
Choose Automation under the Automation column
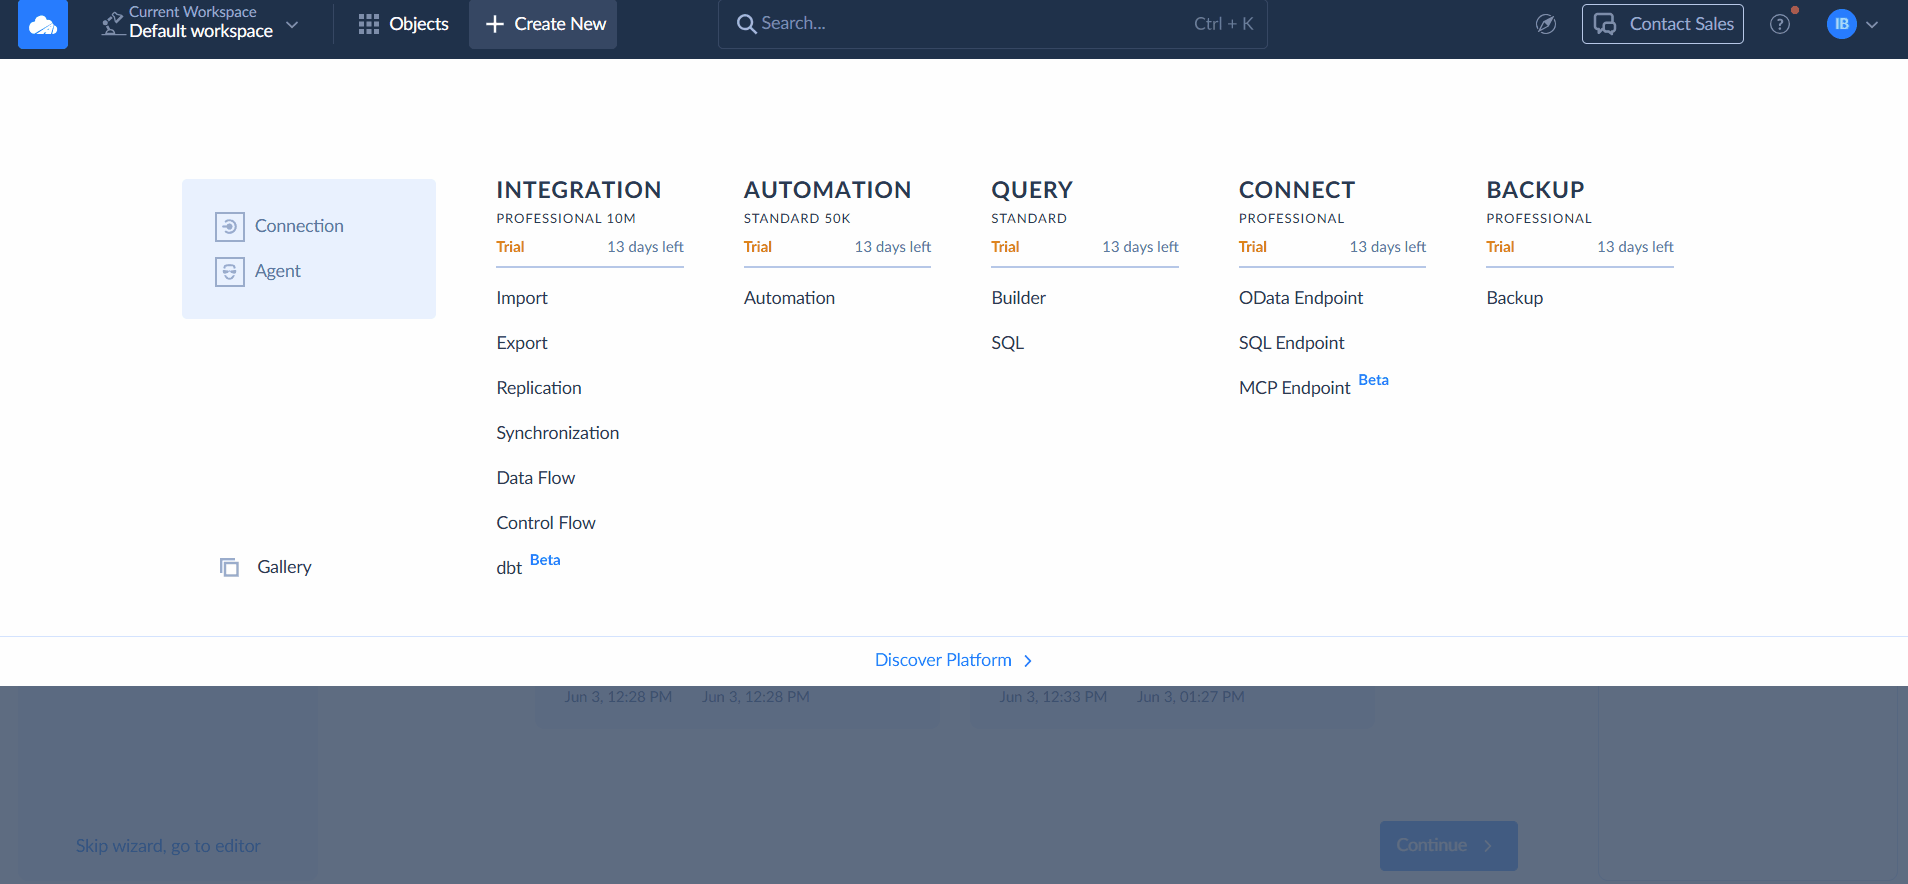(789, 298)
